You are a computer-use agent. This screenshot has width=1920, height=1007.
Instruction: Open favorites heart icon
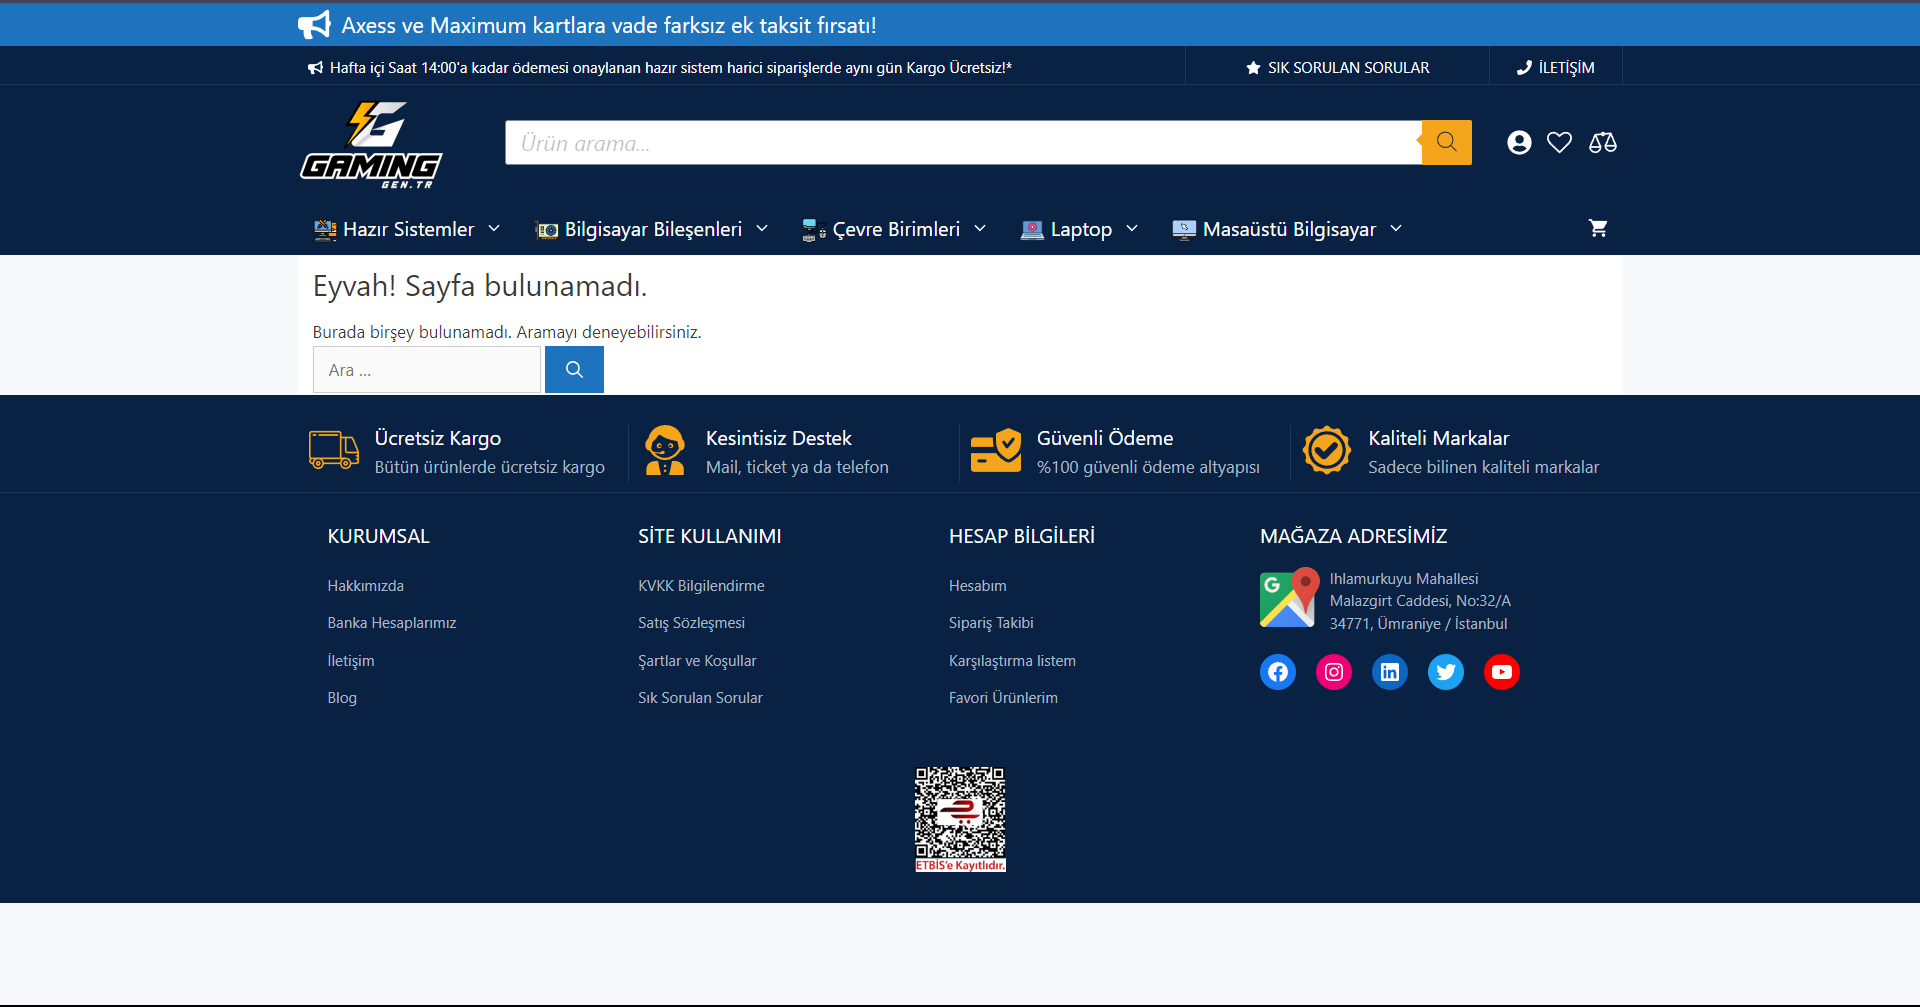click(1559, 143)
